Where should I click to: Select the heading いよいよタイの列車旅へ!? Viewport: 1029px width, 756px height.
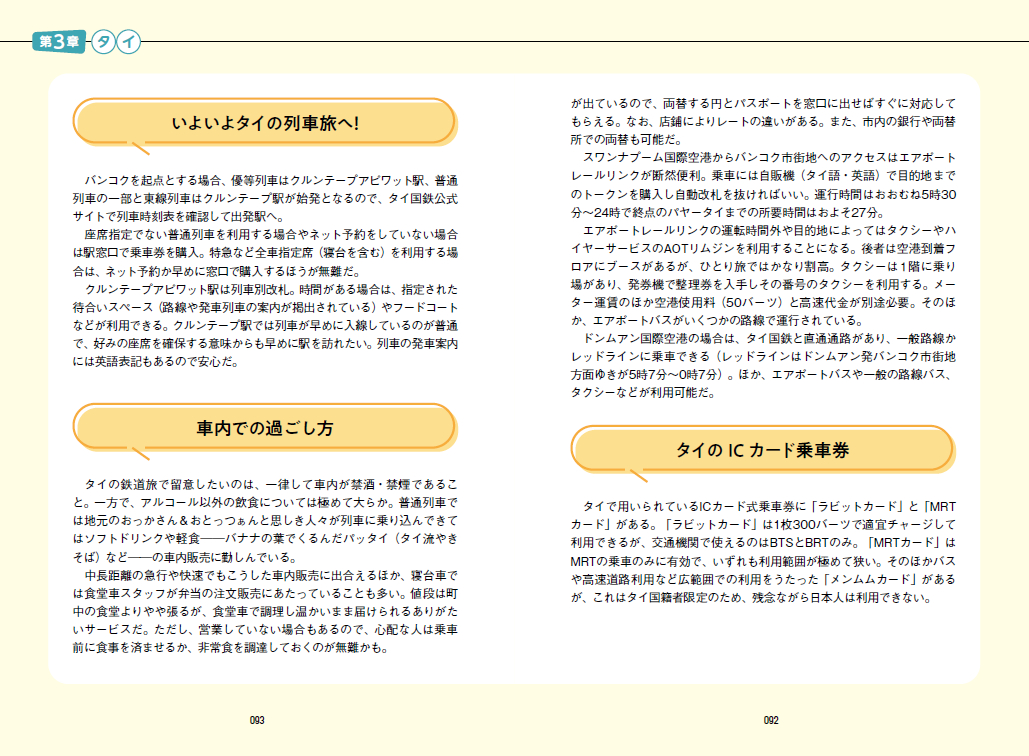coord(264,124)
